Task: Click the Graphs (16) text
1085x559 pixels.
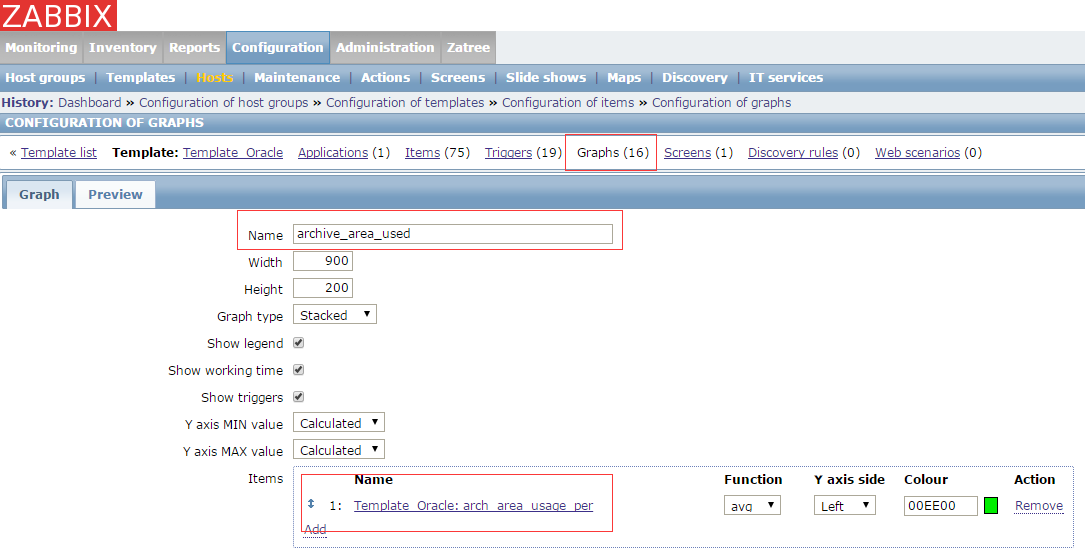Action: (x=613, y=152)
